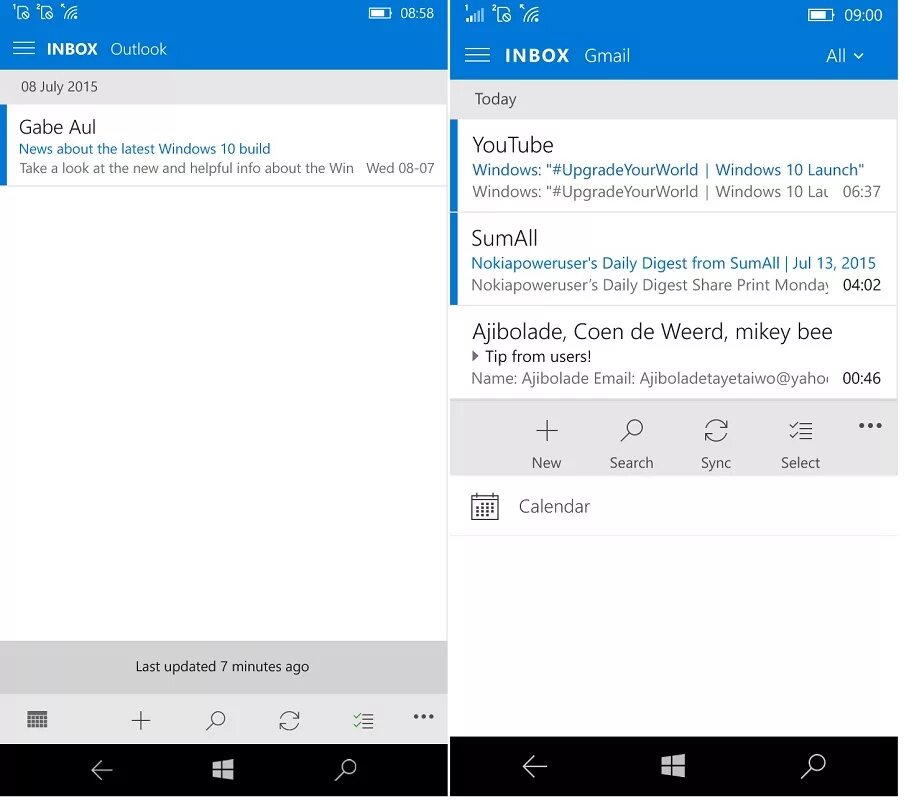
Task: Tap sync icon in Outlook bottom toolbar
Action: (x=289, y=720)
